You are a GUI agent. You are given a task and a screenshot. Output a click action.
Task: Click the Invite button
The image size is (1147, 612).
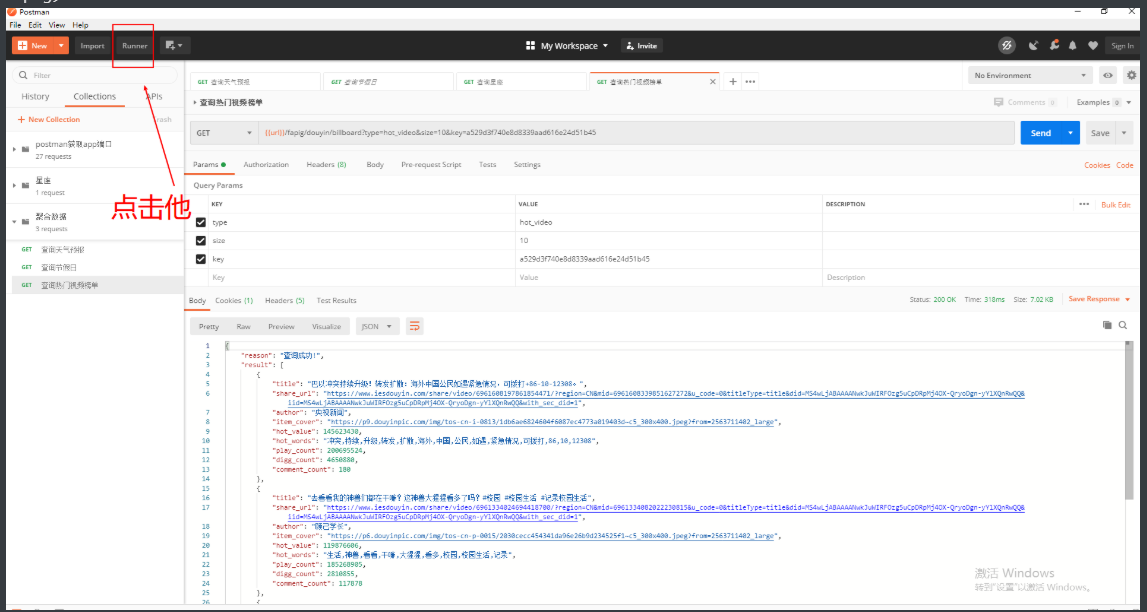pyautogui.click(x=642, y=45)
